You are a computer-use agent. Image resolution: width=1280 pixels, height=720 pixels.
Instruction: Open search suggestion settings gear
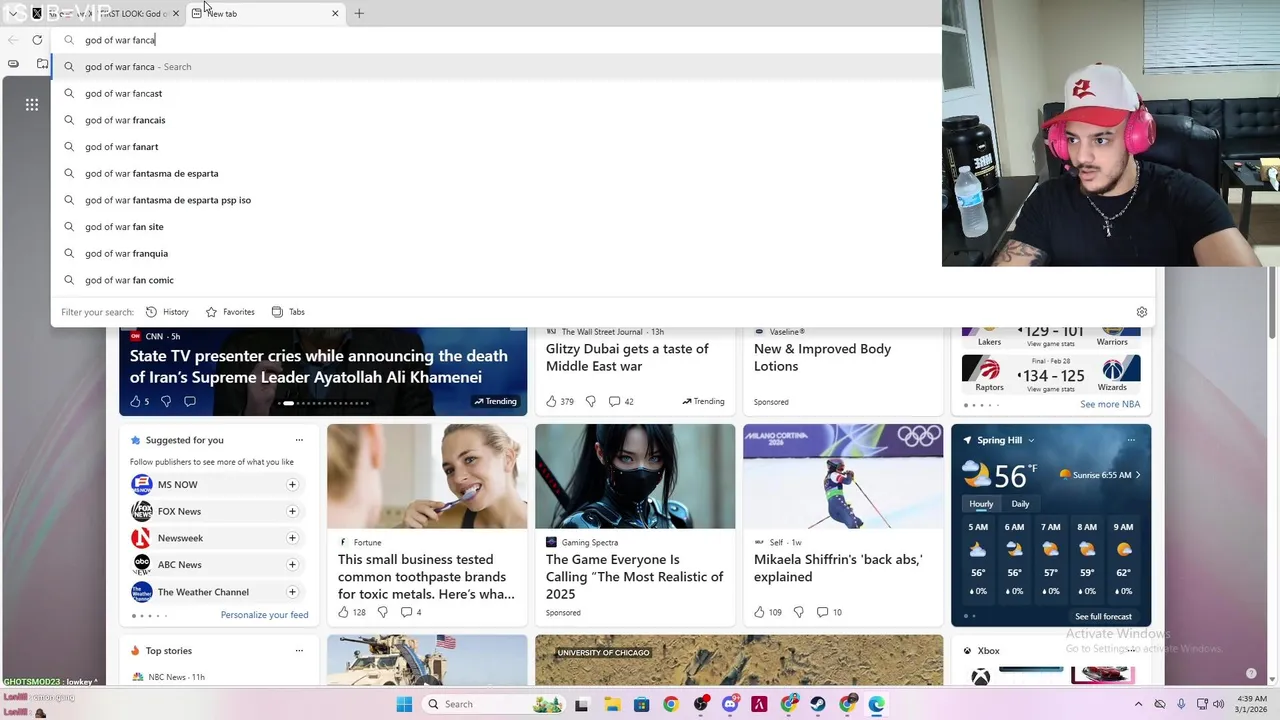[1141, 312]
